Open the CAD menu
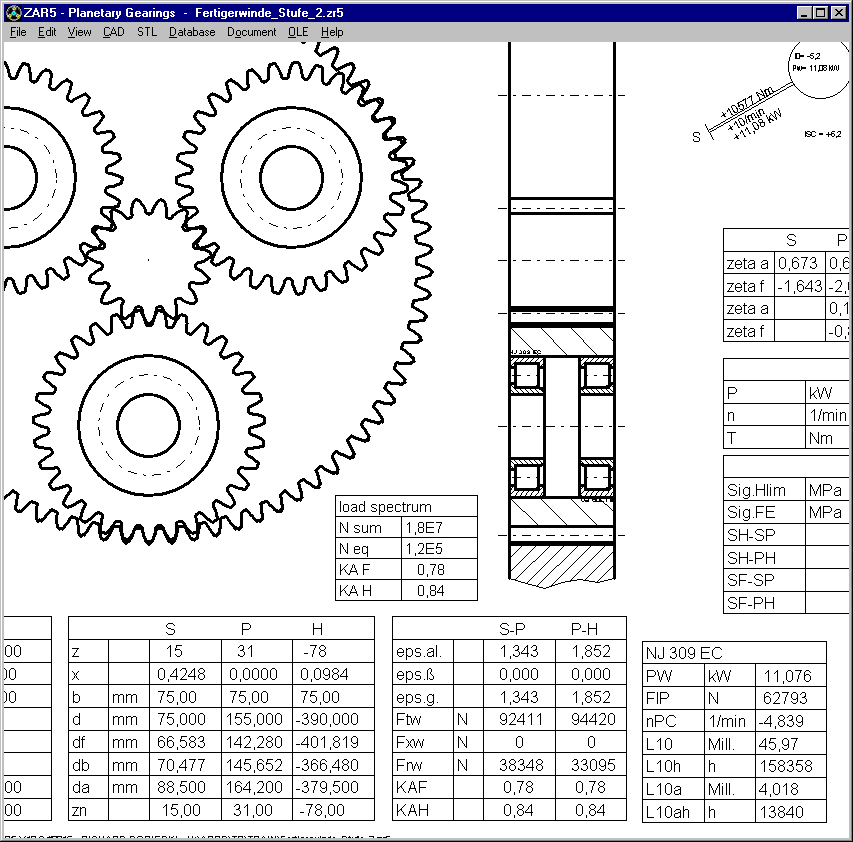The height and width of the screenshot is (842, 853). (x=113, y=32)
